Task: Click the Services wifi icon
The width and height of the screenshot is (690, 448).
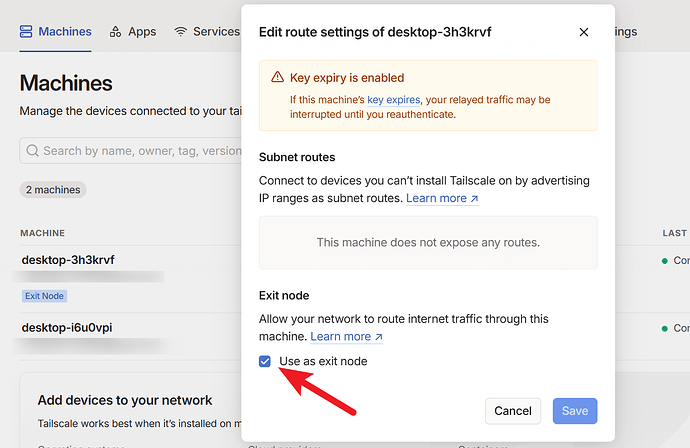Action: click(x=180, y=32)
